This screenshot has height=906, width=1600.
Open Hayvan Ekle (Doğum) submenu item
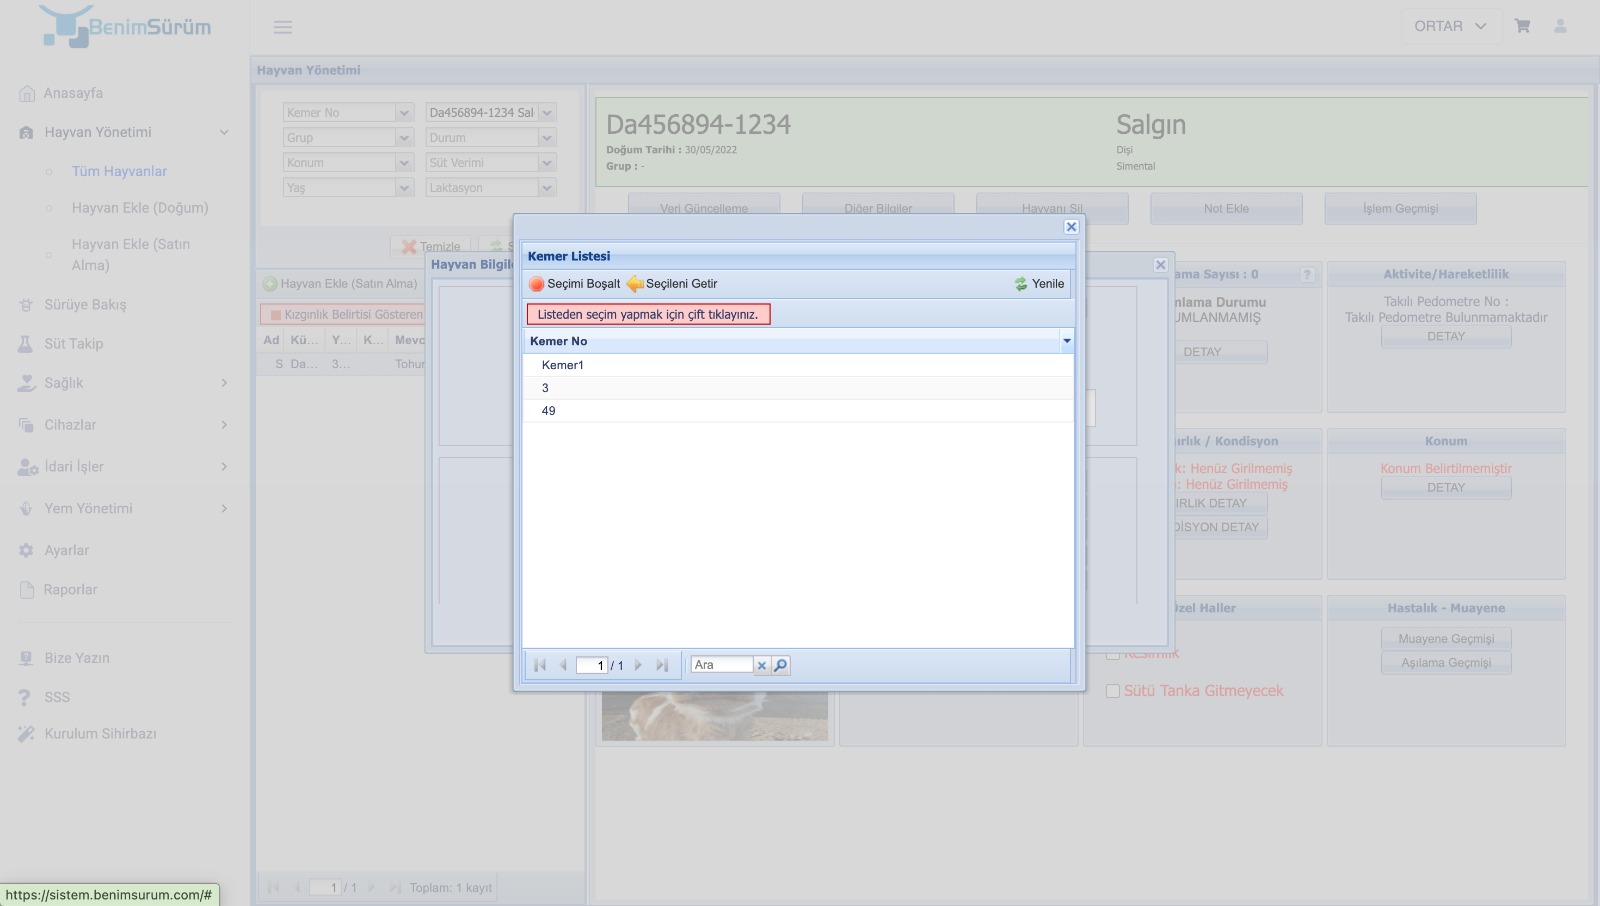[x=140, y=208]
